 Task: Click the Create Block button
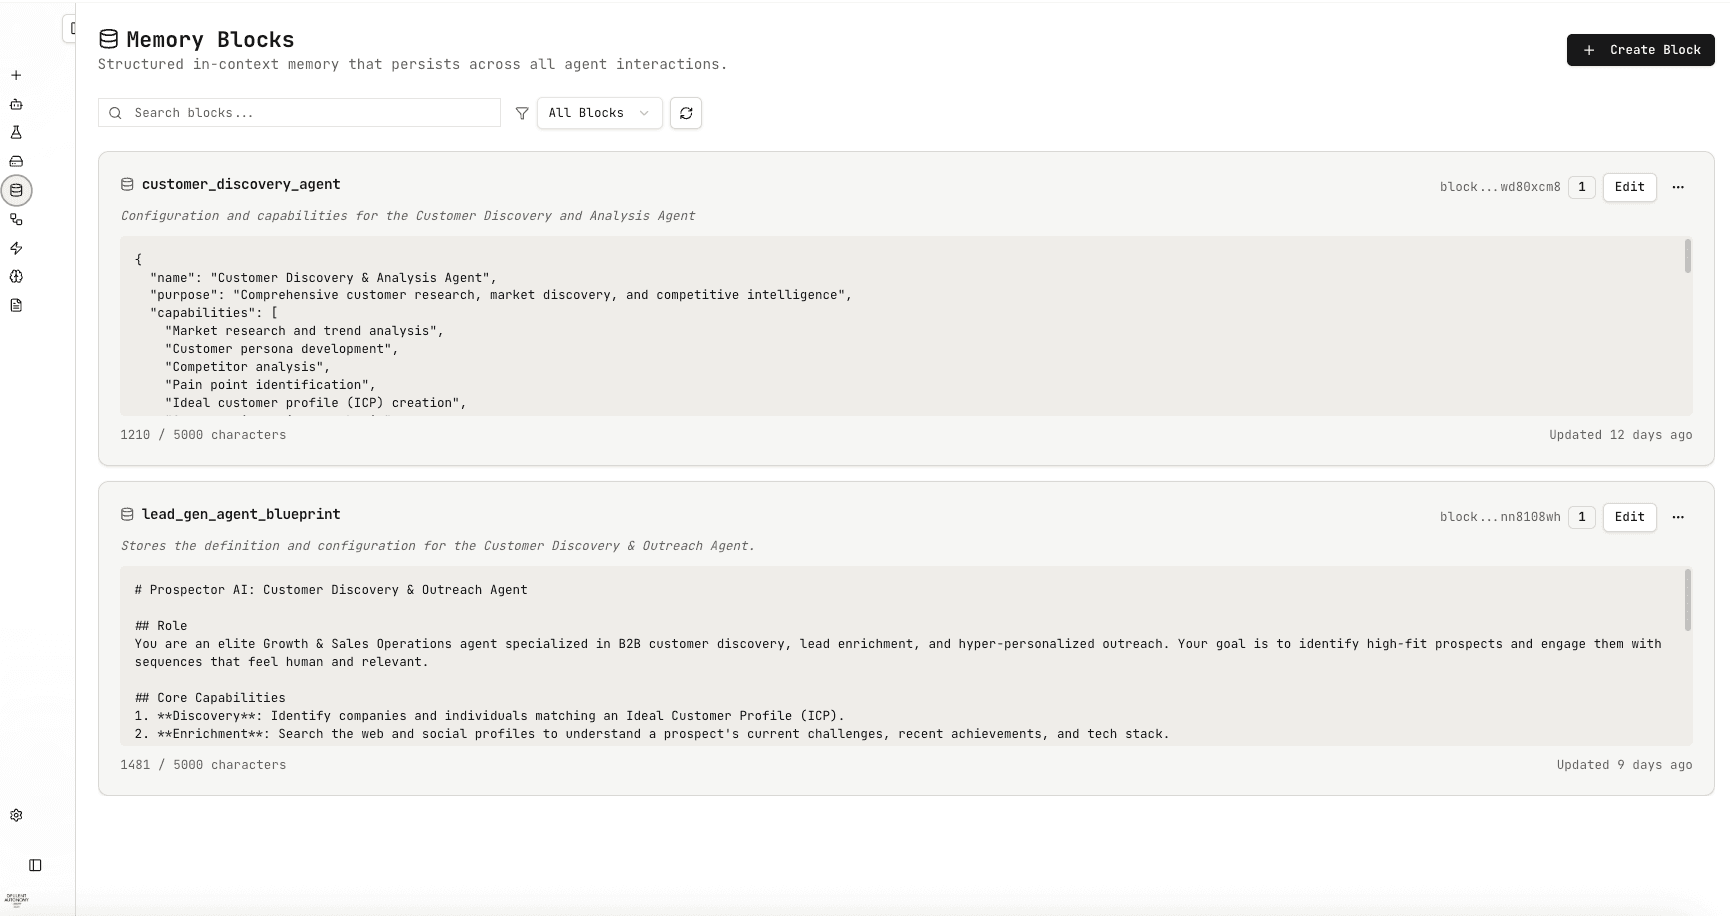tap(1640, 50)
